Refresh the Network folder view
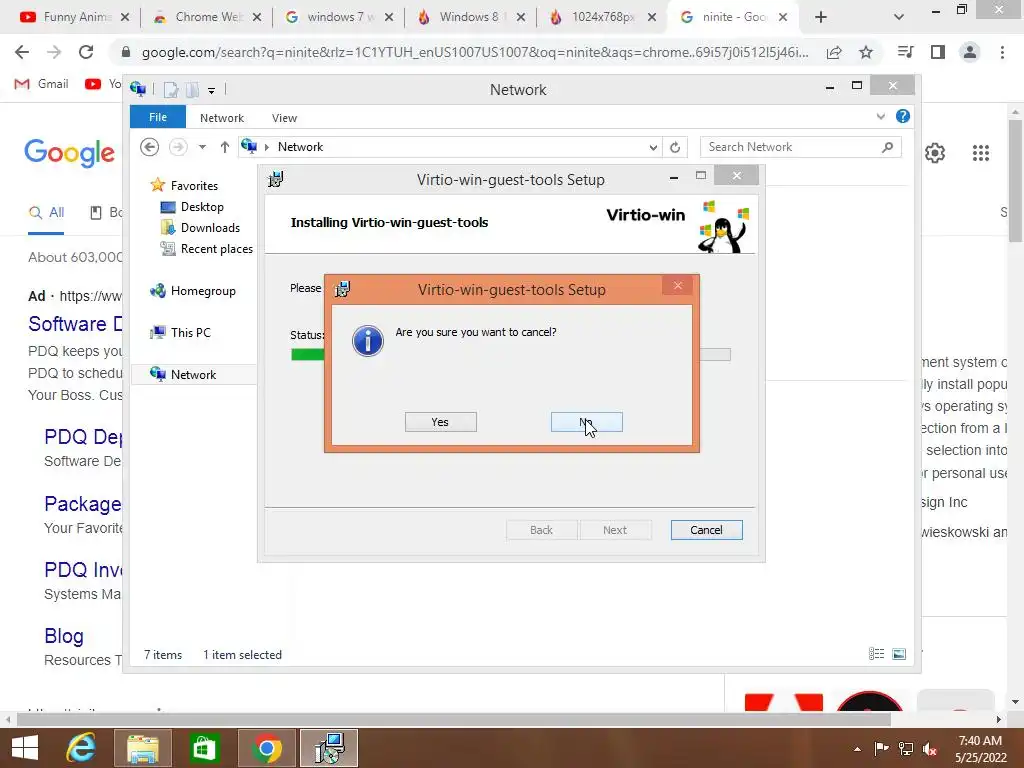 [675, 148]
